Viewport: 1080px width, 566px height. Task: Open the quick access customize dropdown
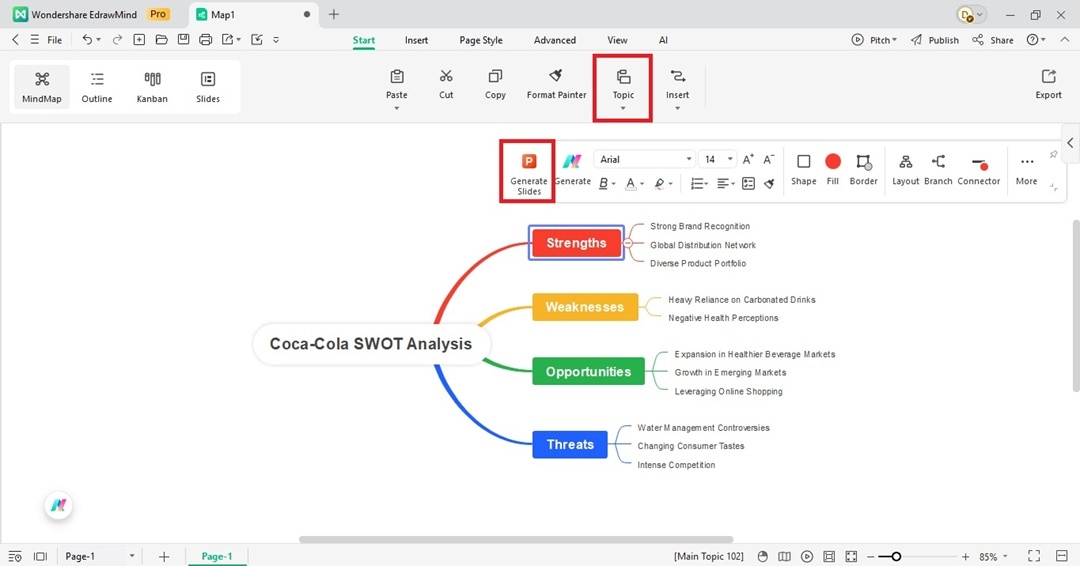[276, 40]
